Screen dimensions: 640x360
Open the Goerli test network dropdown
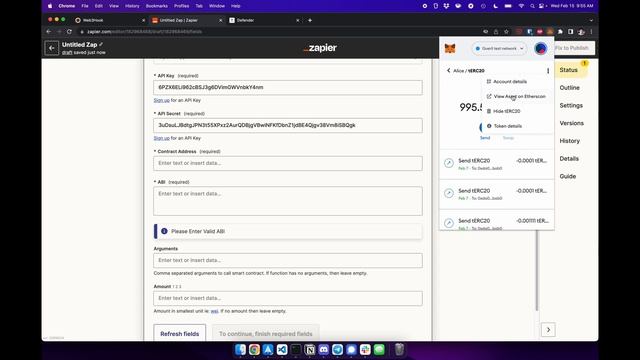499,49
